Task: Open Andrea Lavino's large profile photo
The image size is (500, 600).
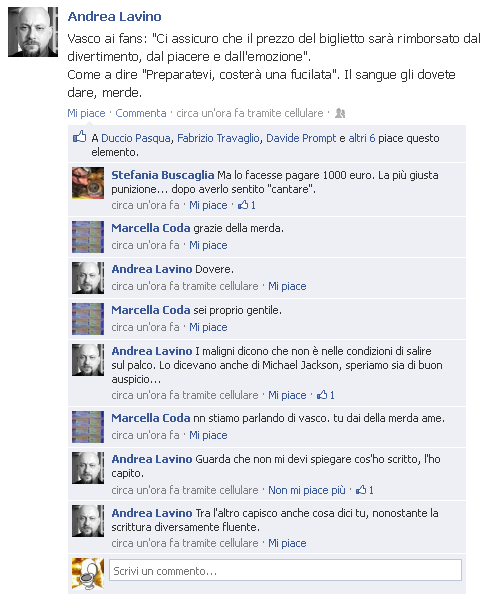Action: (33, 32)
